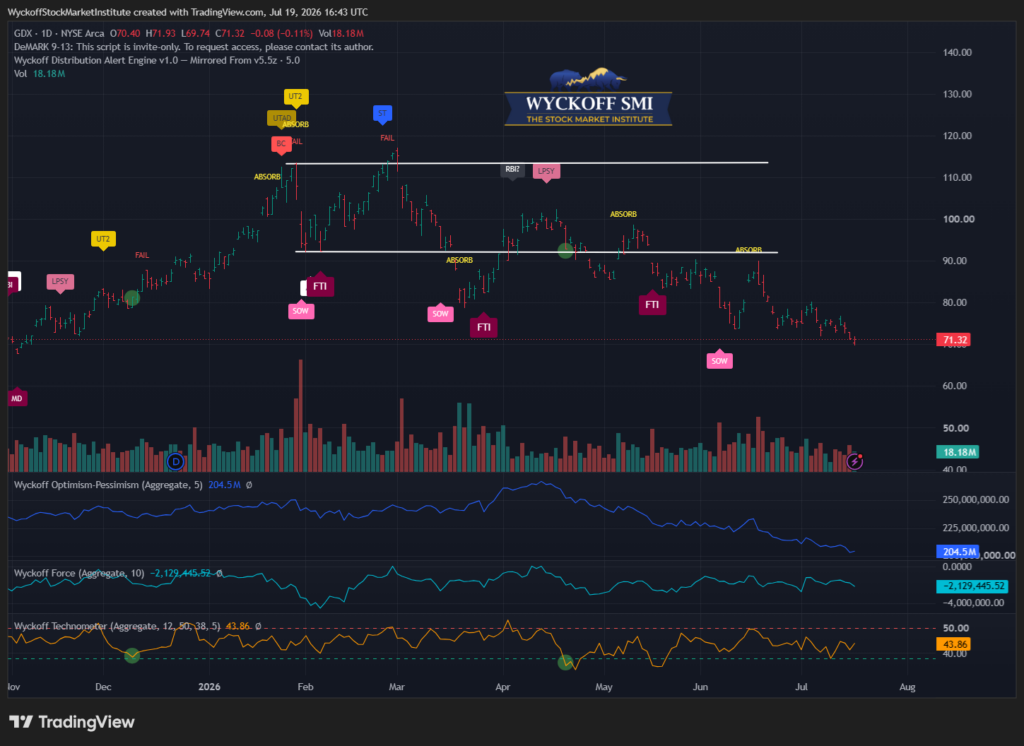Click the UT2 label in December
Screen dimensions: 1024x746
click(103, 239)
